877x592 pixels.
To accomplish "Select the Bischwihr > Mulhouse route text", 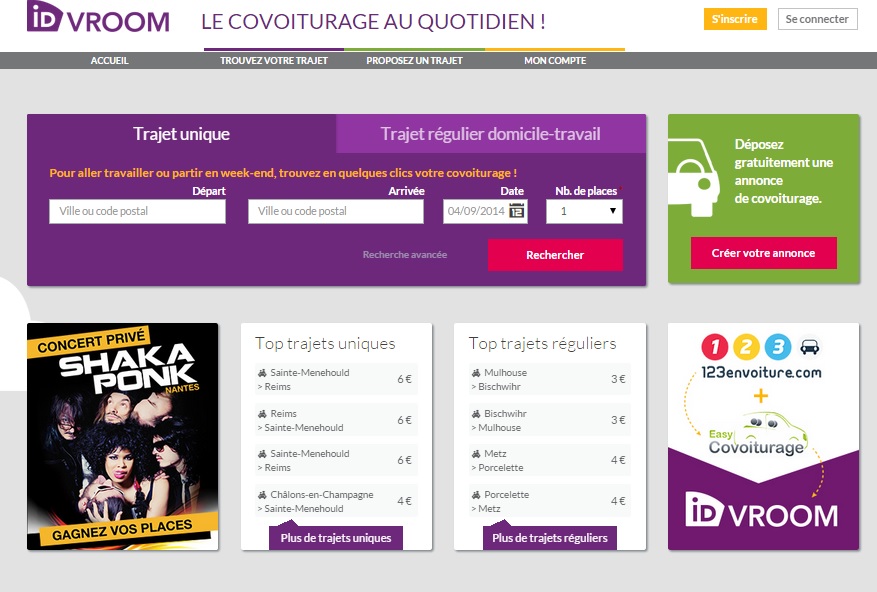I will (499, 420).
